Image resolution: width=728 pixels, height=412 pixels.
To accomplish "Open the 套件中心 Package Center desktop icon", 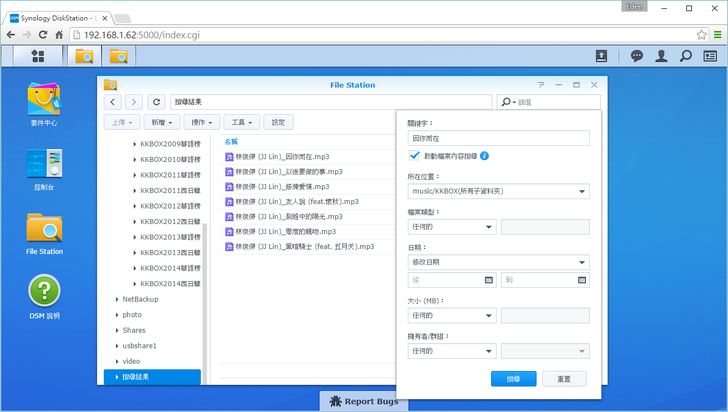I will click(44, 100).
